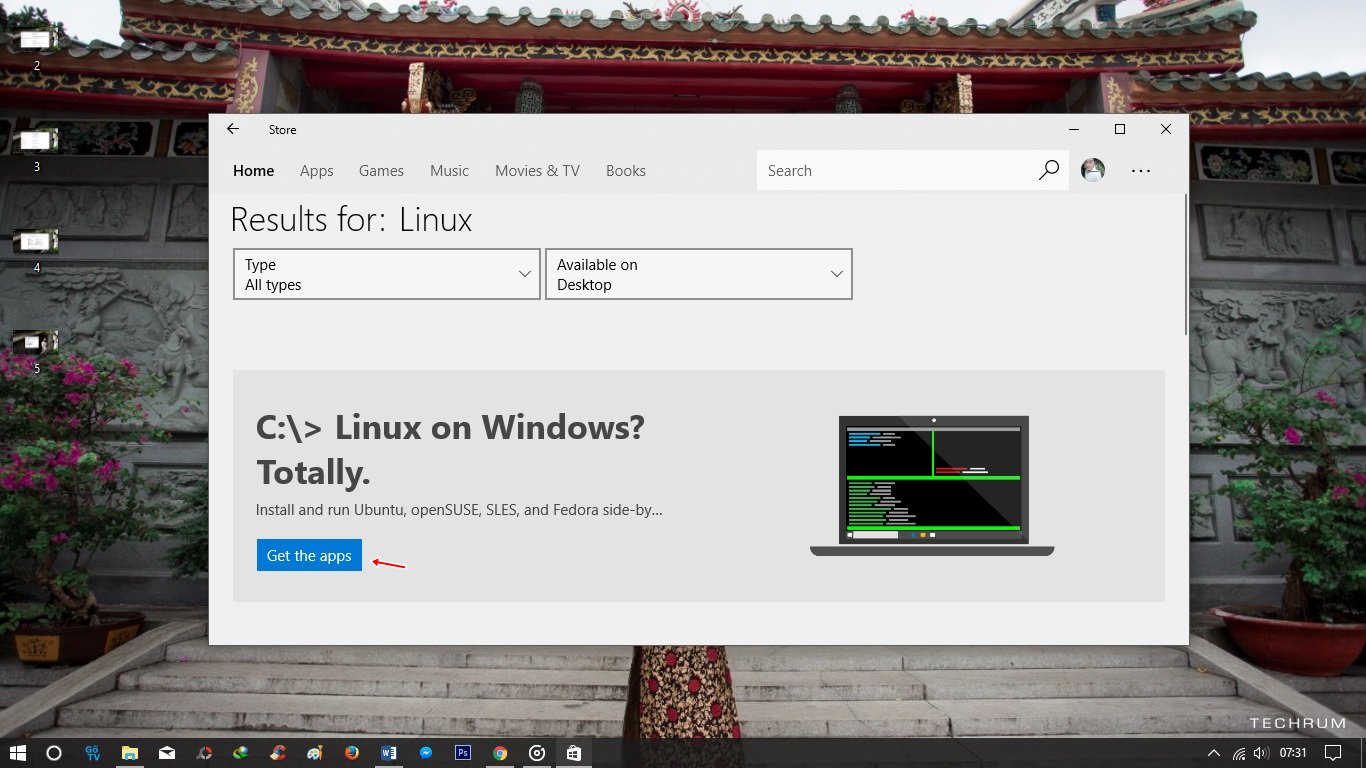1366x768 pixels.
Task: Switch to Chrome on the taskbar
Action: coord(500,753)
